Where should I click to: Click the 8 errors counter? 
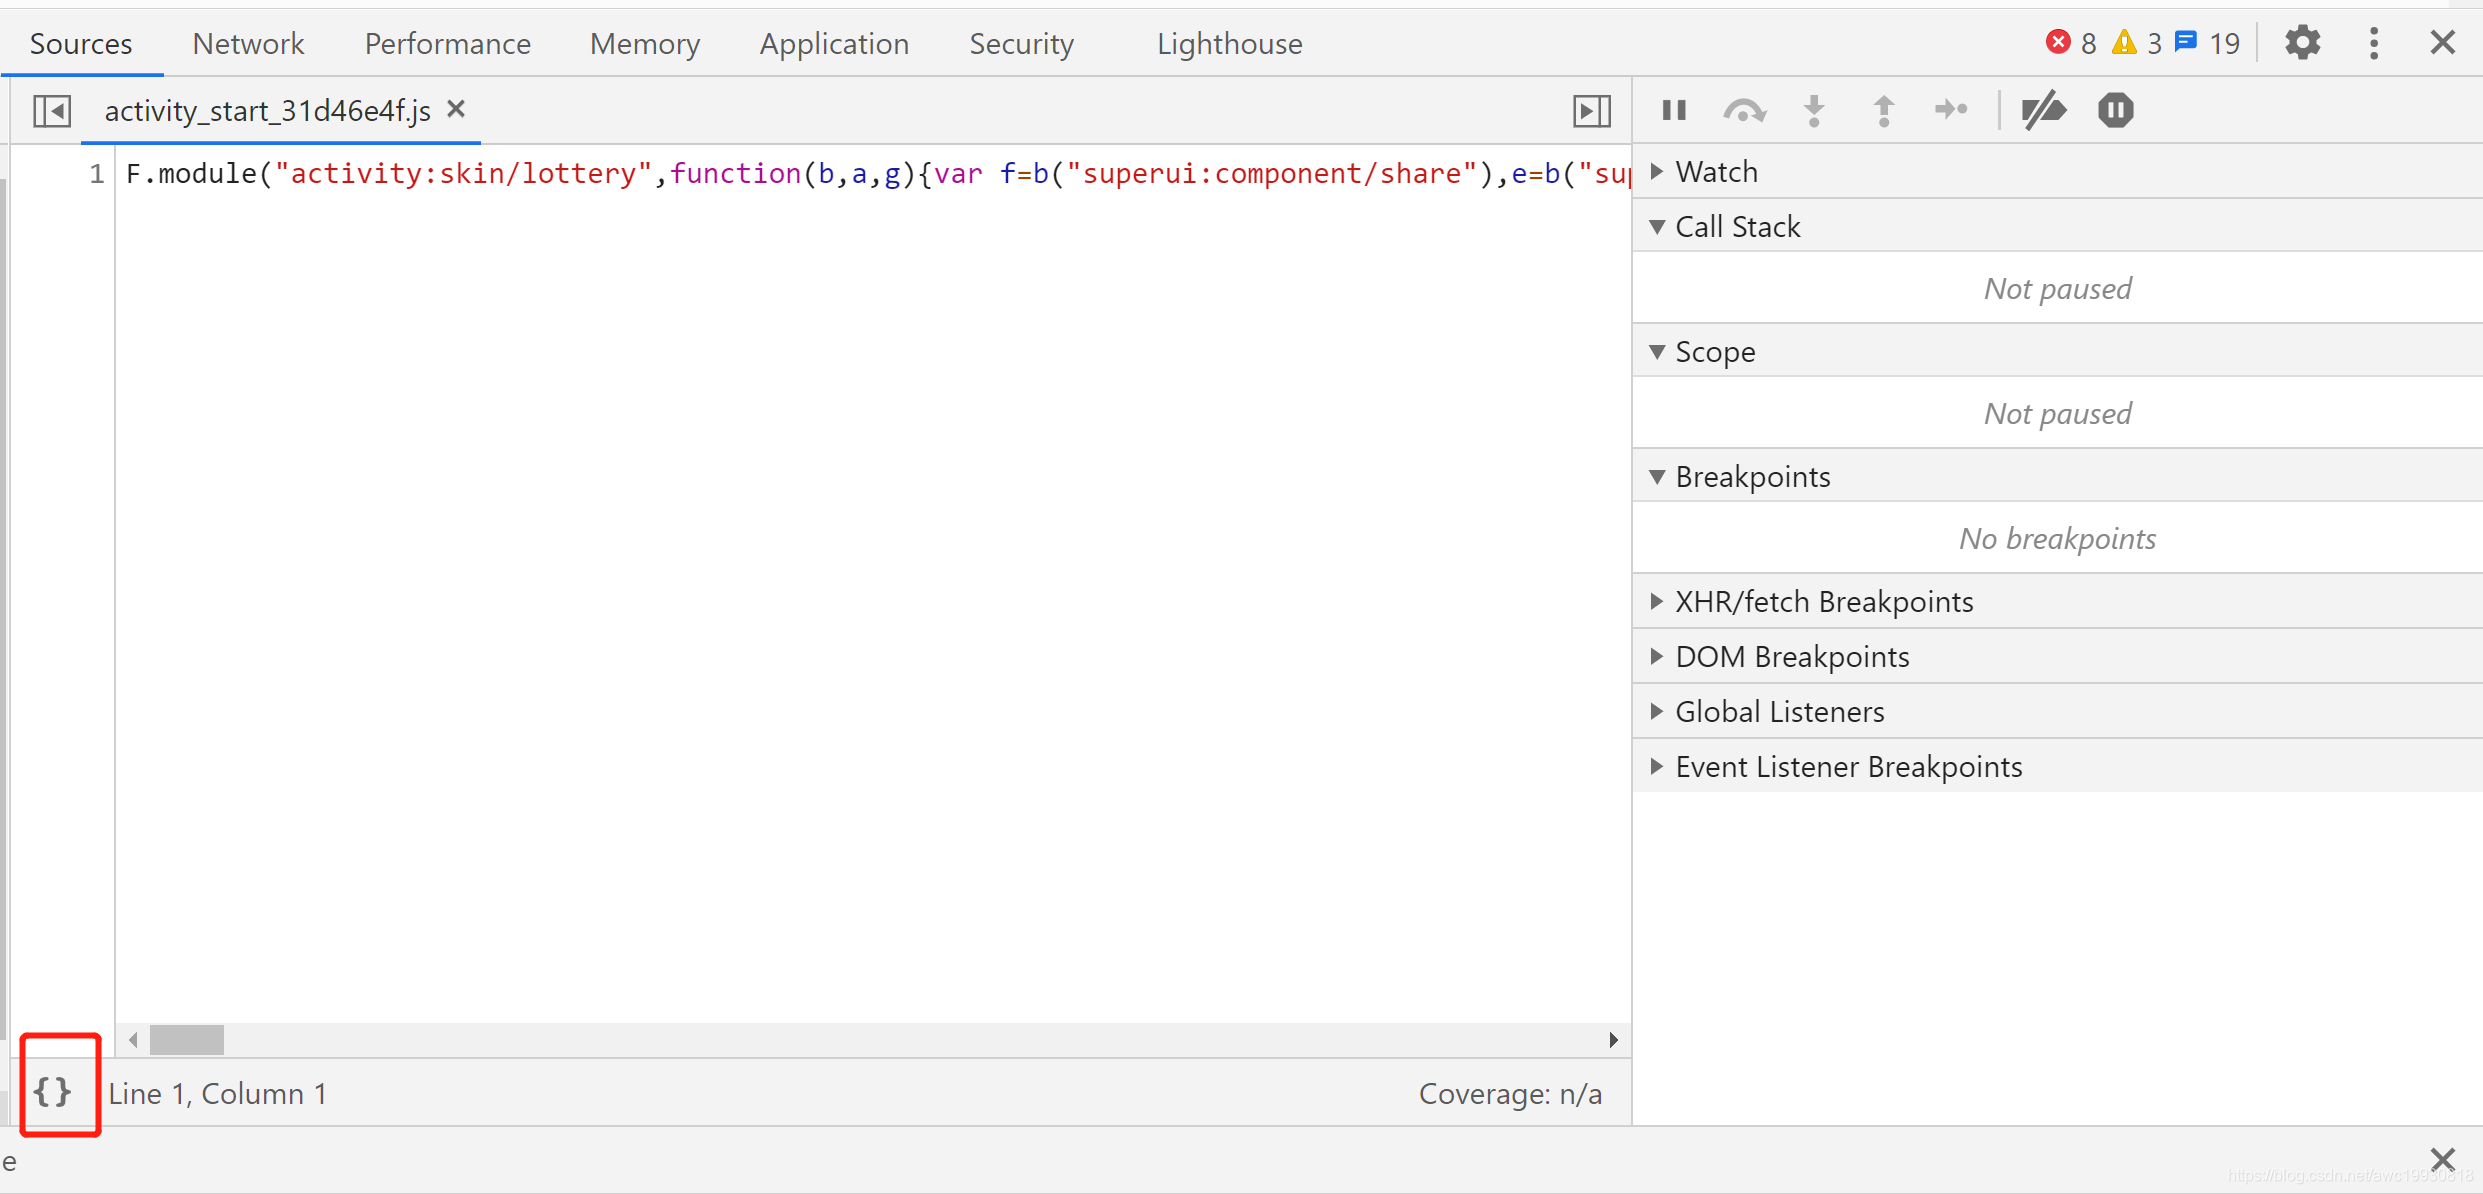[x=2072, y=43]
